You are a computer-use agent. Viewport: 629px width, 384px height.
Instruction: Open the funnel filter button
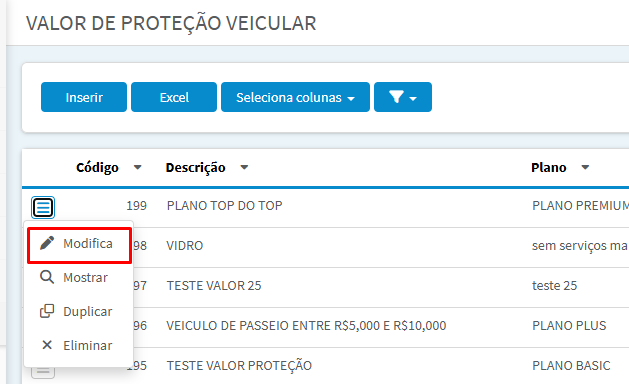[x=403, y=97]
